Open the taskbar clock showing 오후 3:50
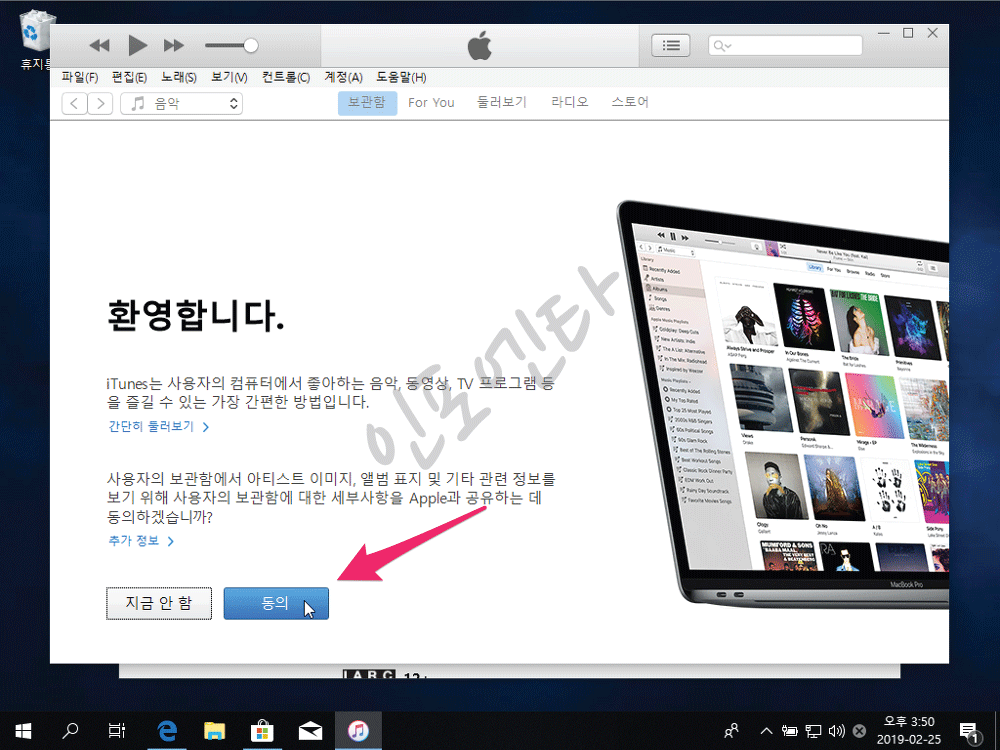The width and height of the screenshot is (1000, 750). tap(908, 731)
